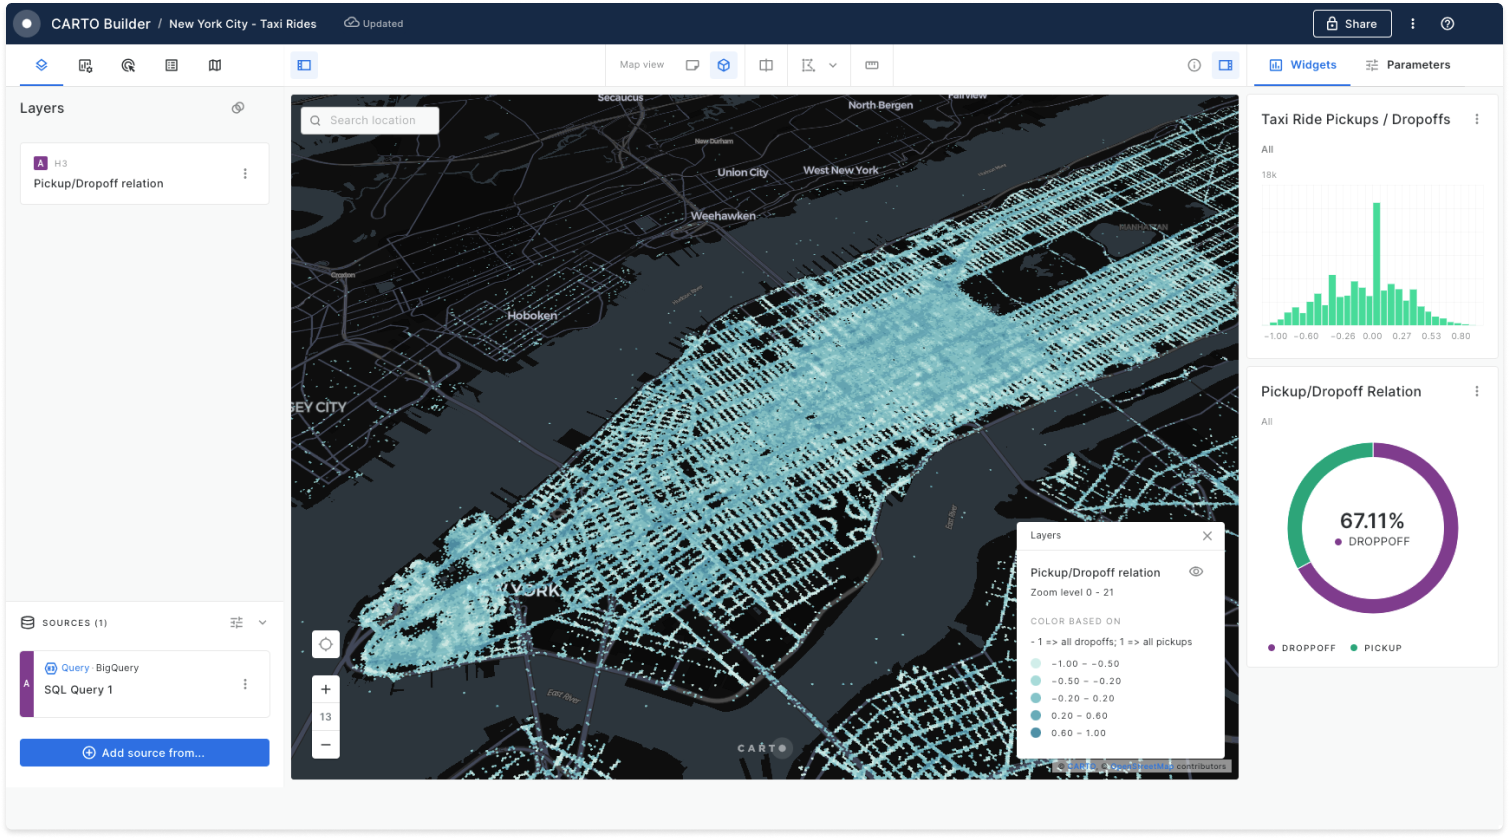Image resolution: width=1509 pixels, height=839 pixels.
Task: Switch to 3D map view cube icon
Action: tap(723, 64)
